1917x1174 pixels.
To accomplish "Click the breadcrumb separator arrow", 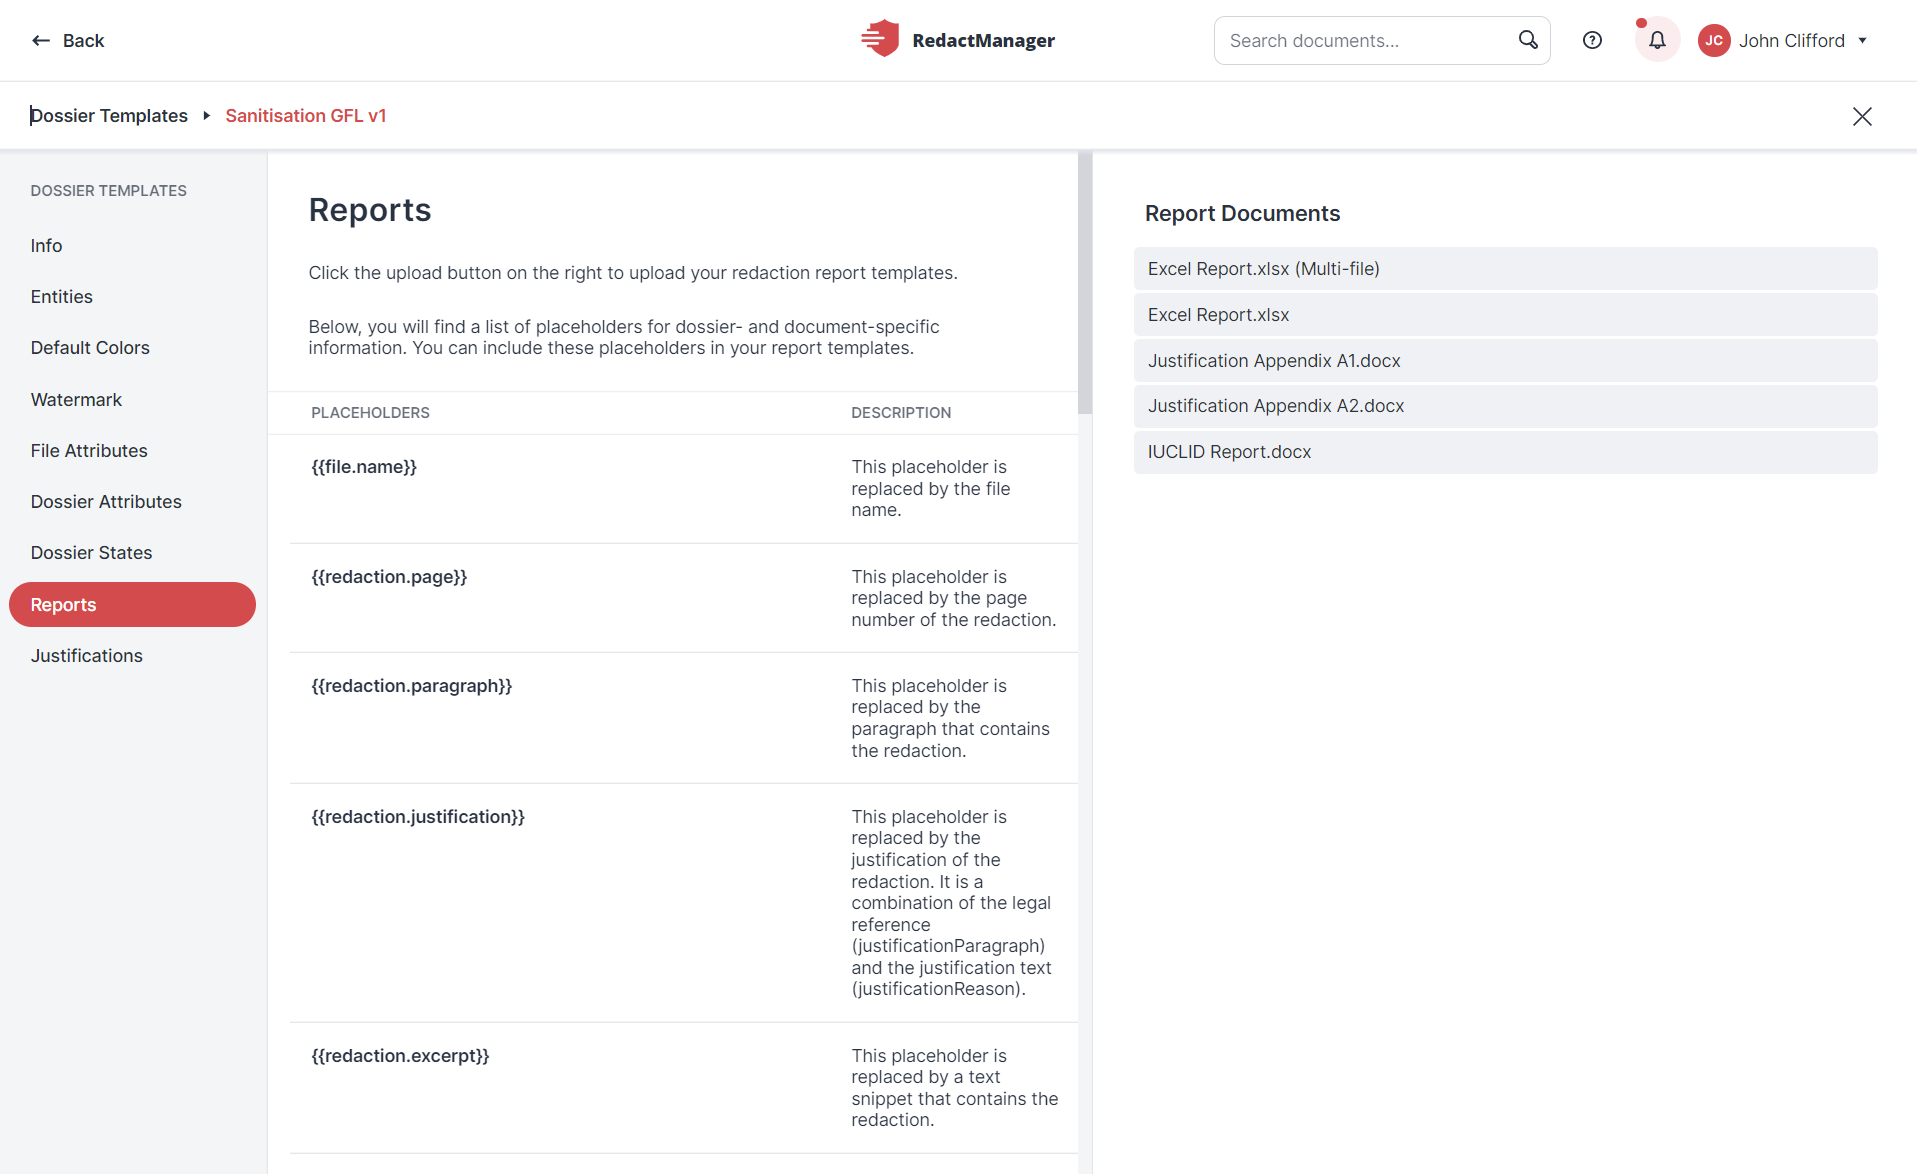I will (x=207, y=116).
